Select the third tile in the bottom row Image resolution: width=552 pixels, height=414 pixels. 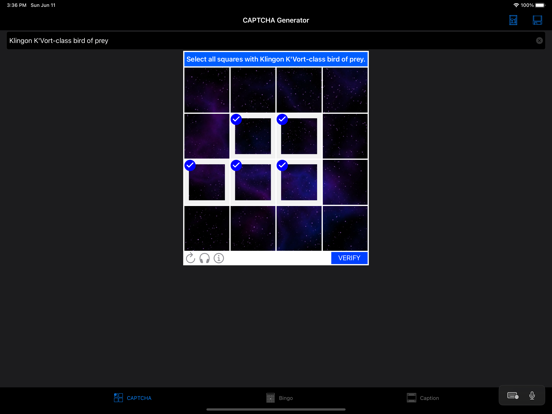[299, 228]
